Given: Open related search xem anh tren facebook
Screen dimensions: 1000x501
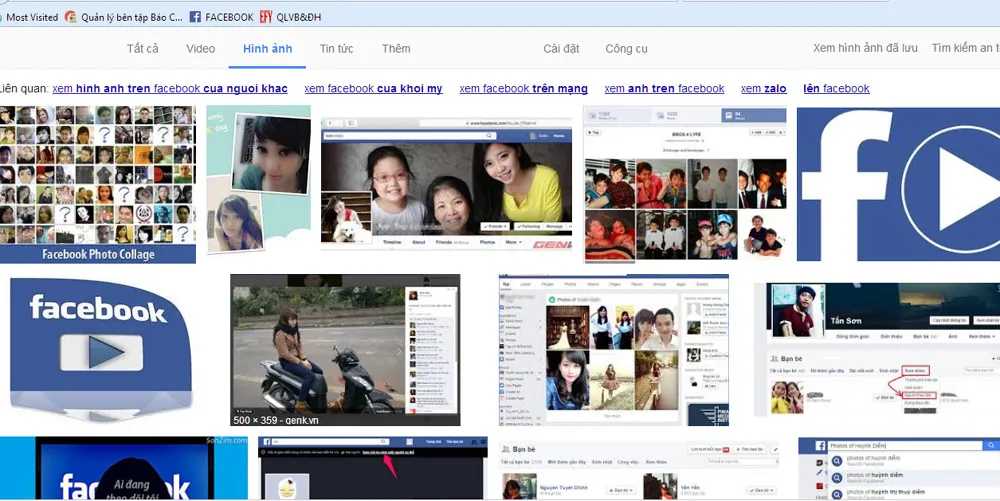Looking at the screenshot, I should [x=664, y=89].
